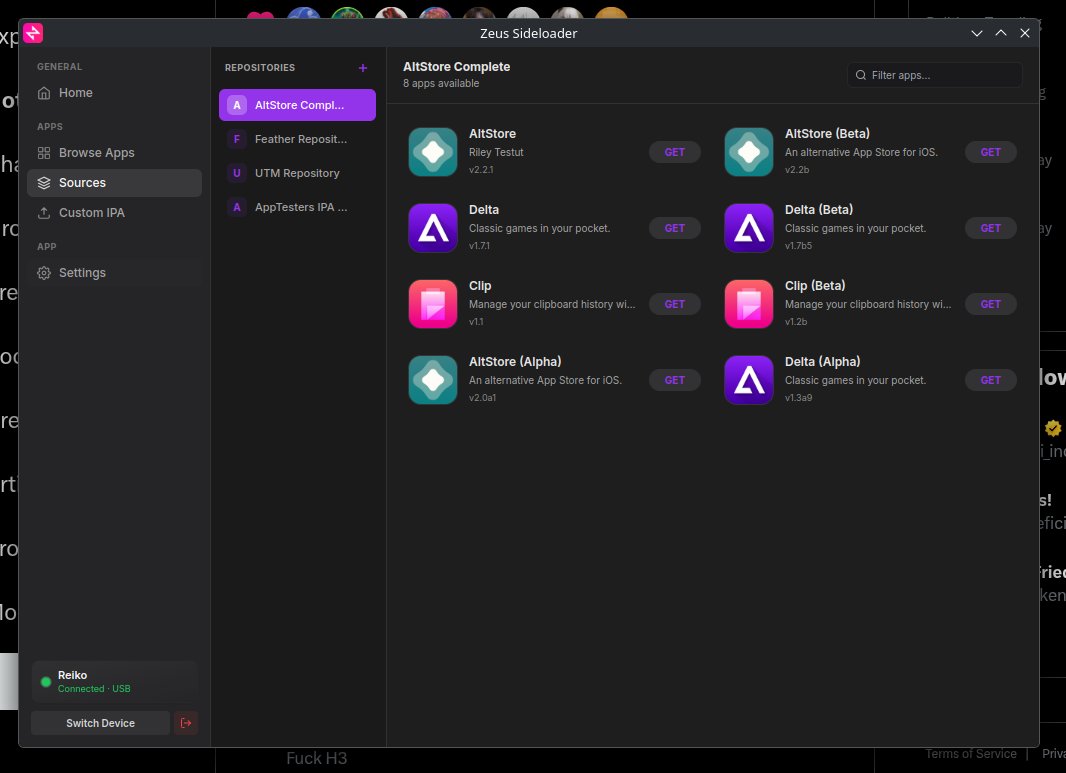Click Terms of Service in background window
The height and width of the screenshot is (773, 1066).
(971, 754)
